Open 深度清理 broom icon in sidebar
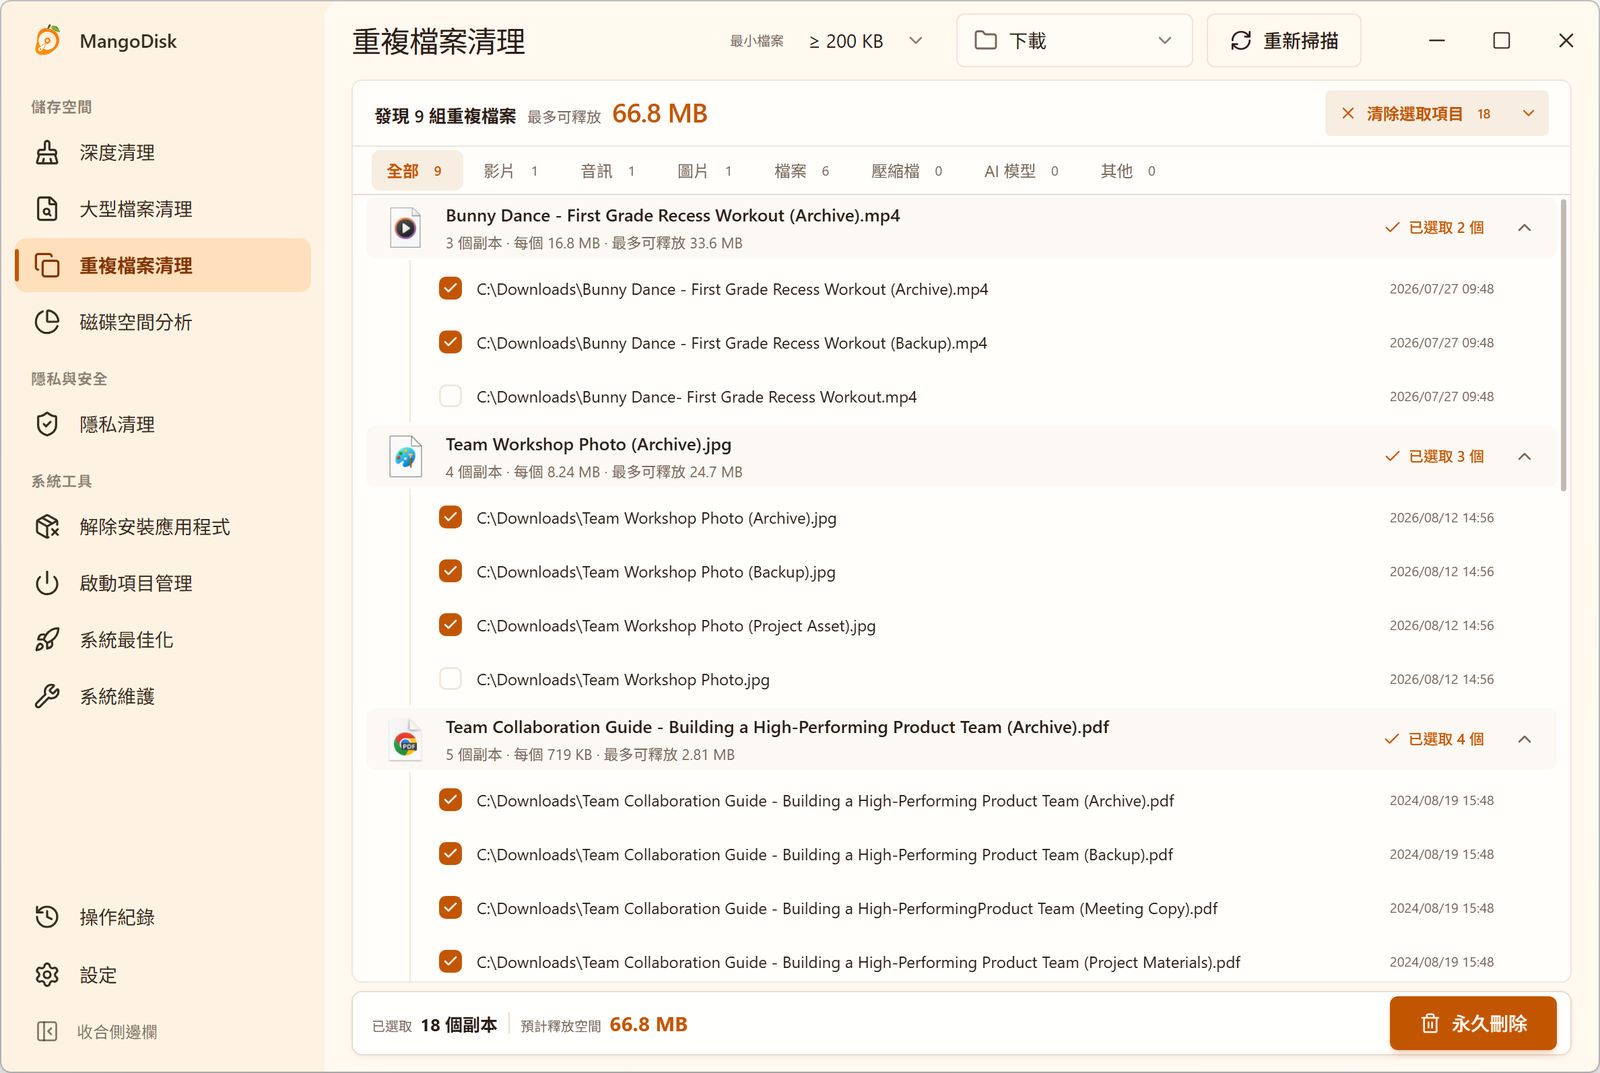The height and width of the screenshot is (1073, 1600). [x=47, y=153]
